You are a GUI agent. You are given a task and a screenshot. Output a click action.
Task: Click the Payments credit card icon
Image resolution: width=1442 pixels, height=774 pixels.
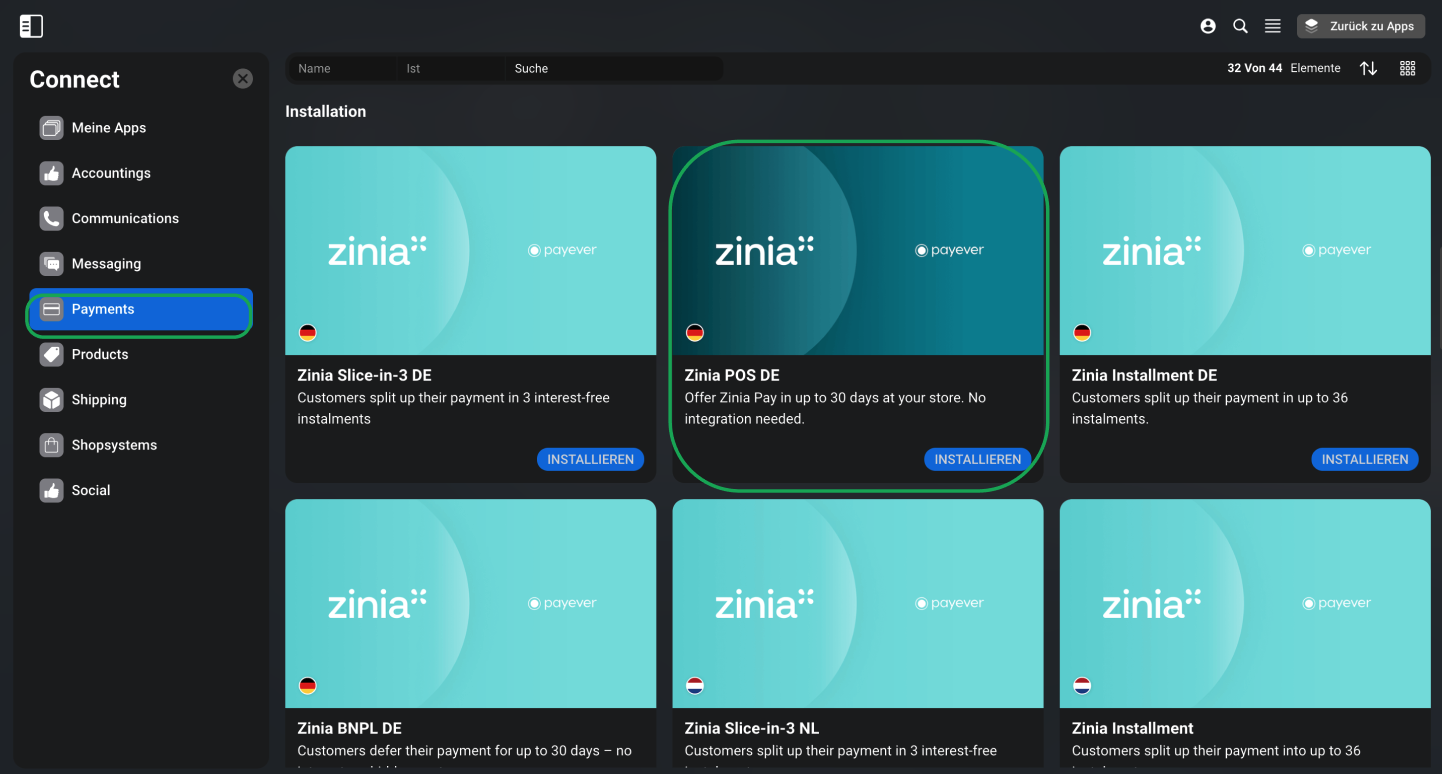click(x=51, y=309)
